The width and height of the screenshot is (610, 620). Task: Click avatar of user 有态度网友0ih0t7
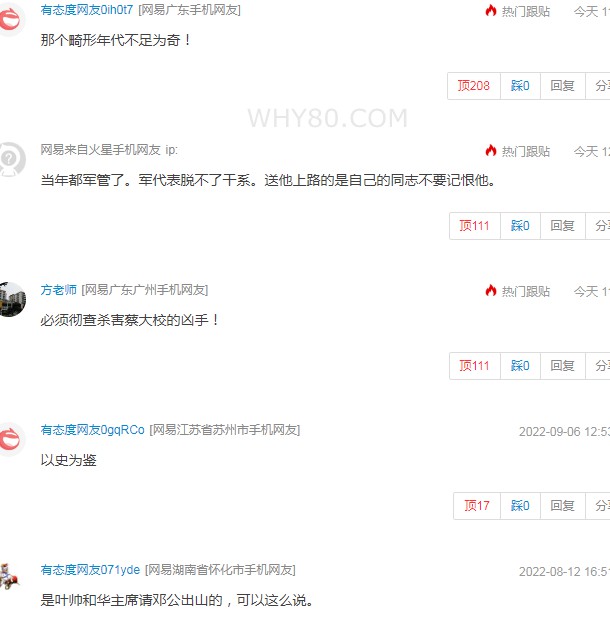[x=9, y=19]
